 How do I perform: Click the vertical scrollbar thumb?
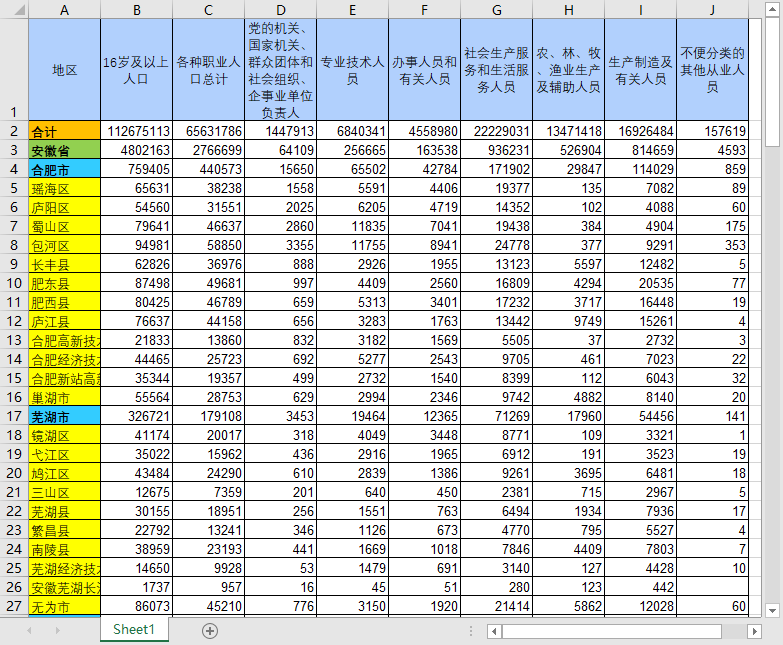coord(772,81)
